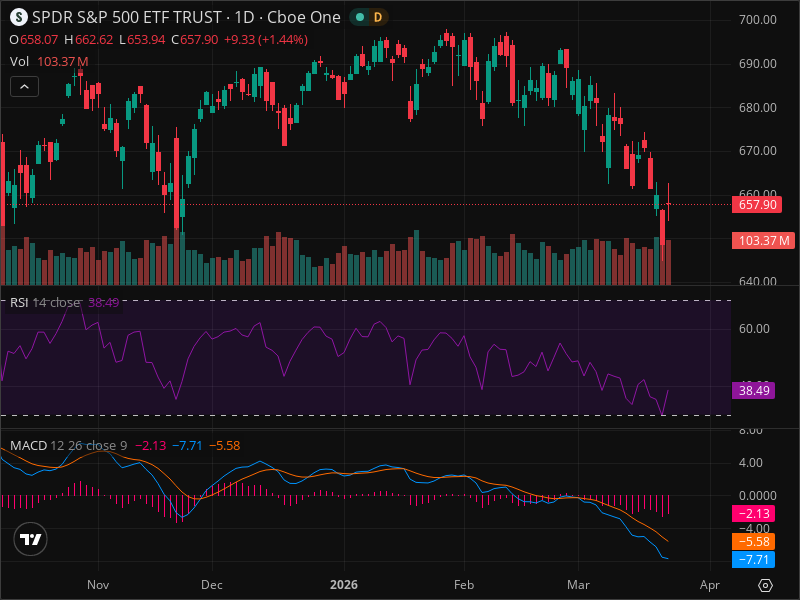Click the Feb date axis label

tap(464, 585)
